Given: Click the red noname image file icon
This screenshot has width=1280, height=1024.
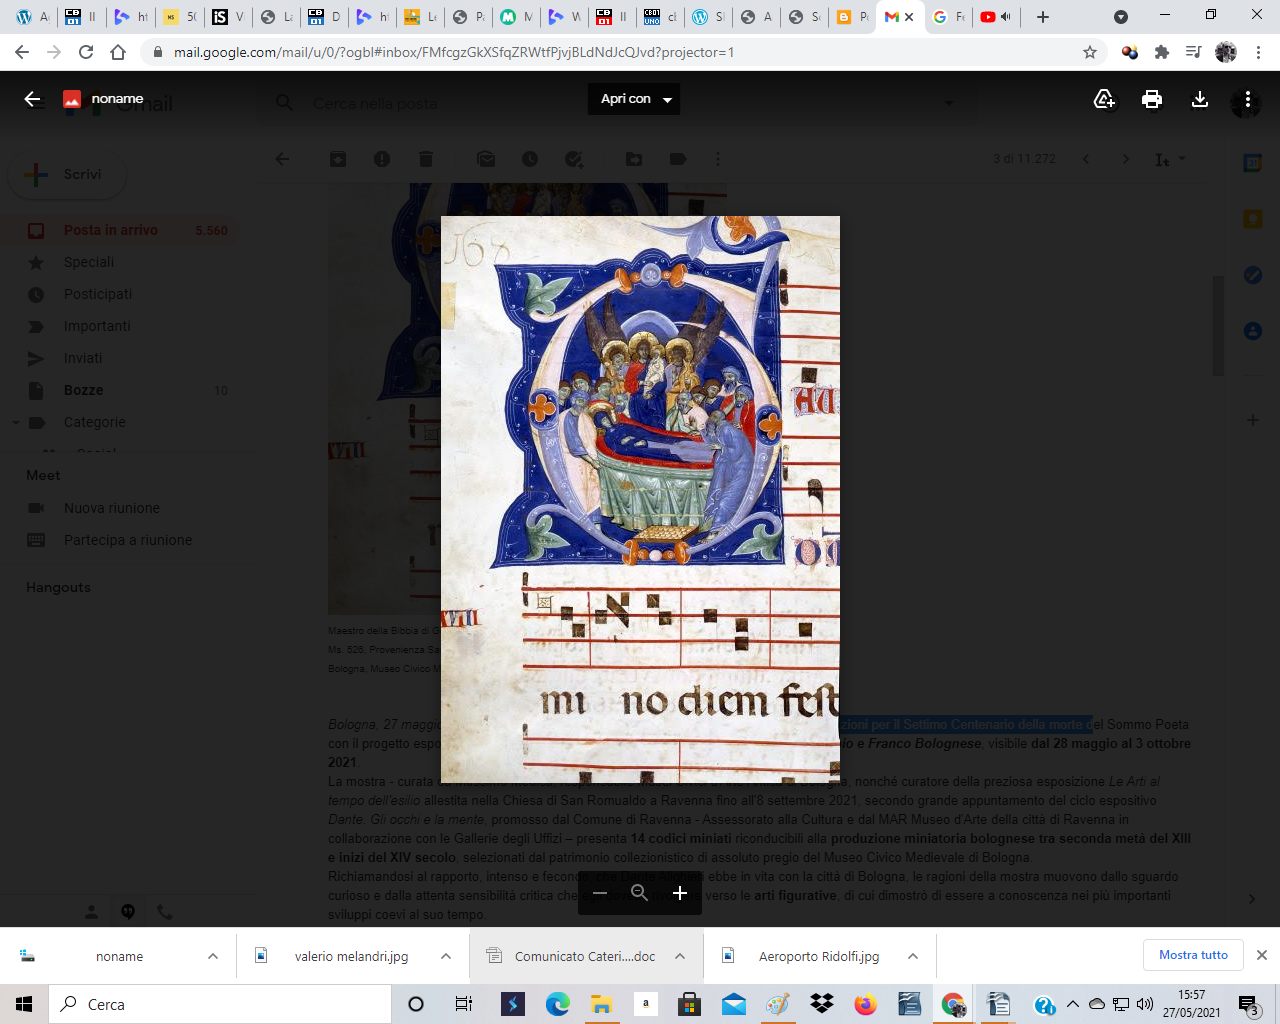Looking at the screenshot, I should [72, 99].
